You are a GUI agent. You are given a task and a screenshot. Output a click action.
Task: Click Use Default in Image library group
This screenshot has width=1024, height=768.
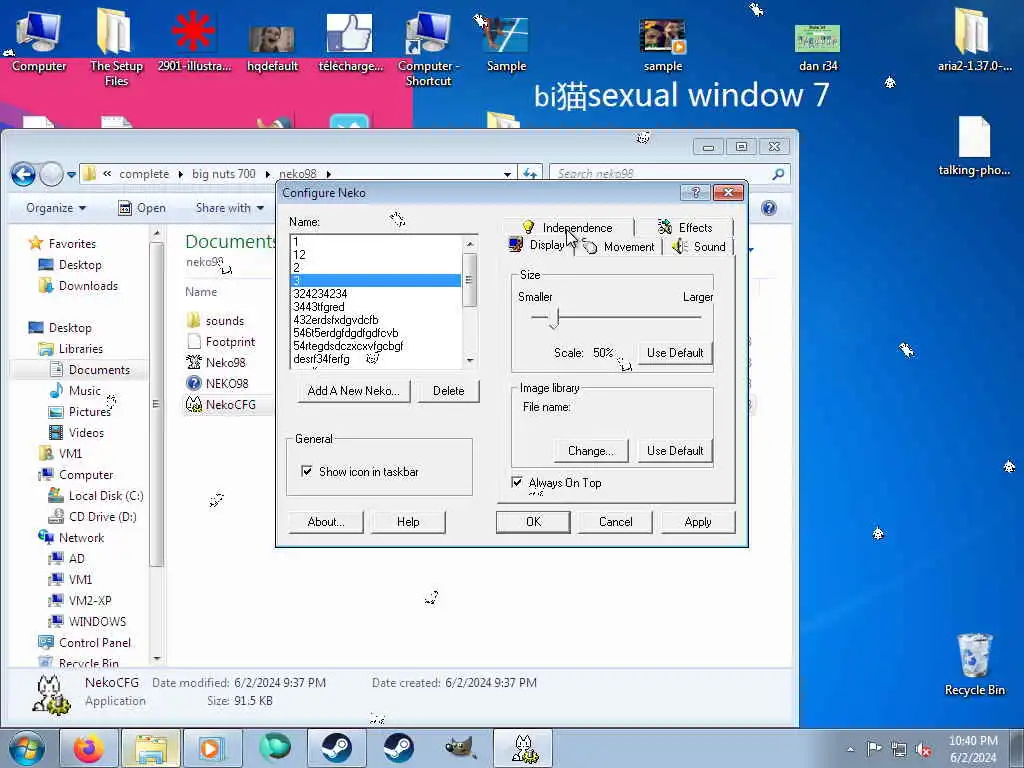point(675,451)
